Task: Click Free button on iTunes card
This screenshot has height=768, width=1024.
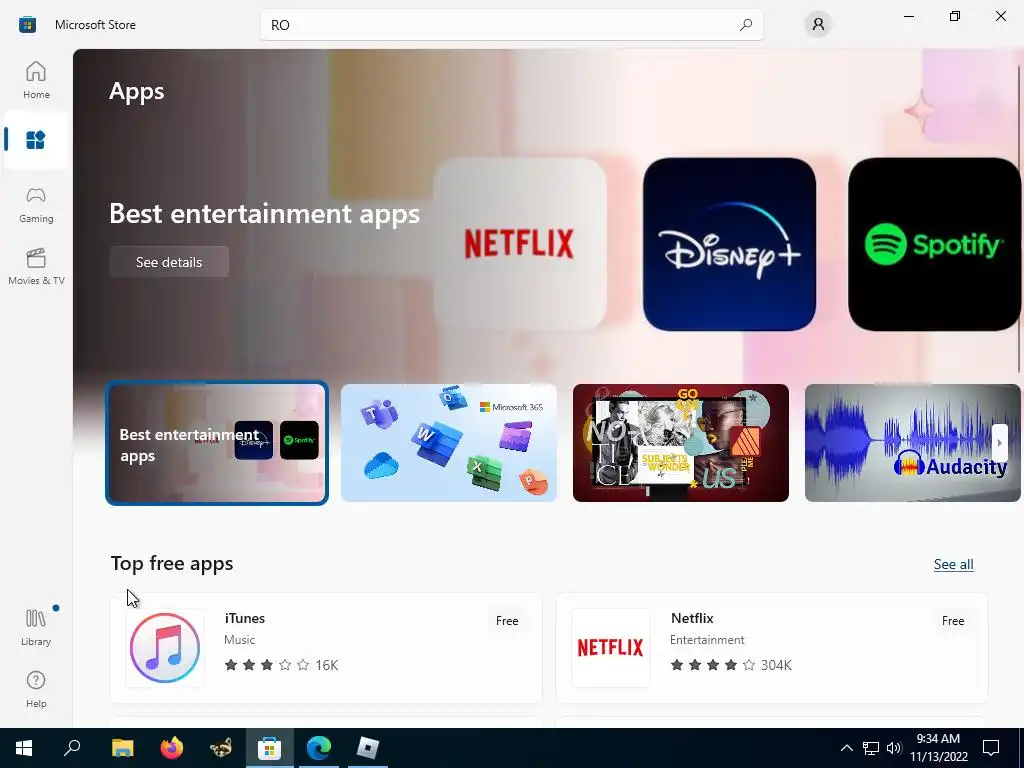Action: coord(507,621)
